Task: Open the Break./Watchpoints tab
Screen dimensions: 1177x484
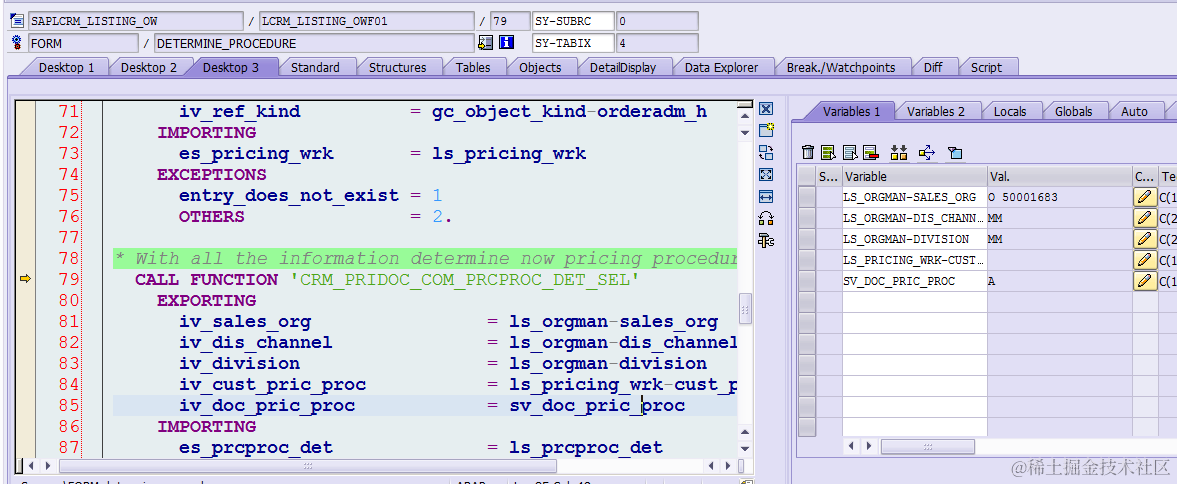Action: pyautogui.click(x=841, y=68)
